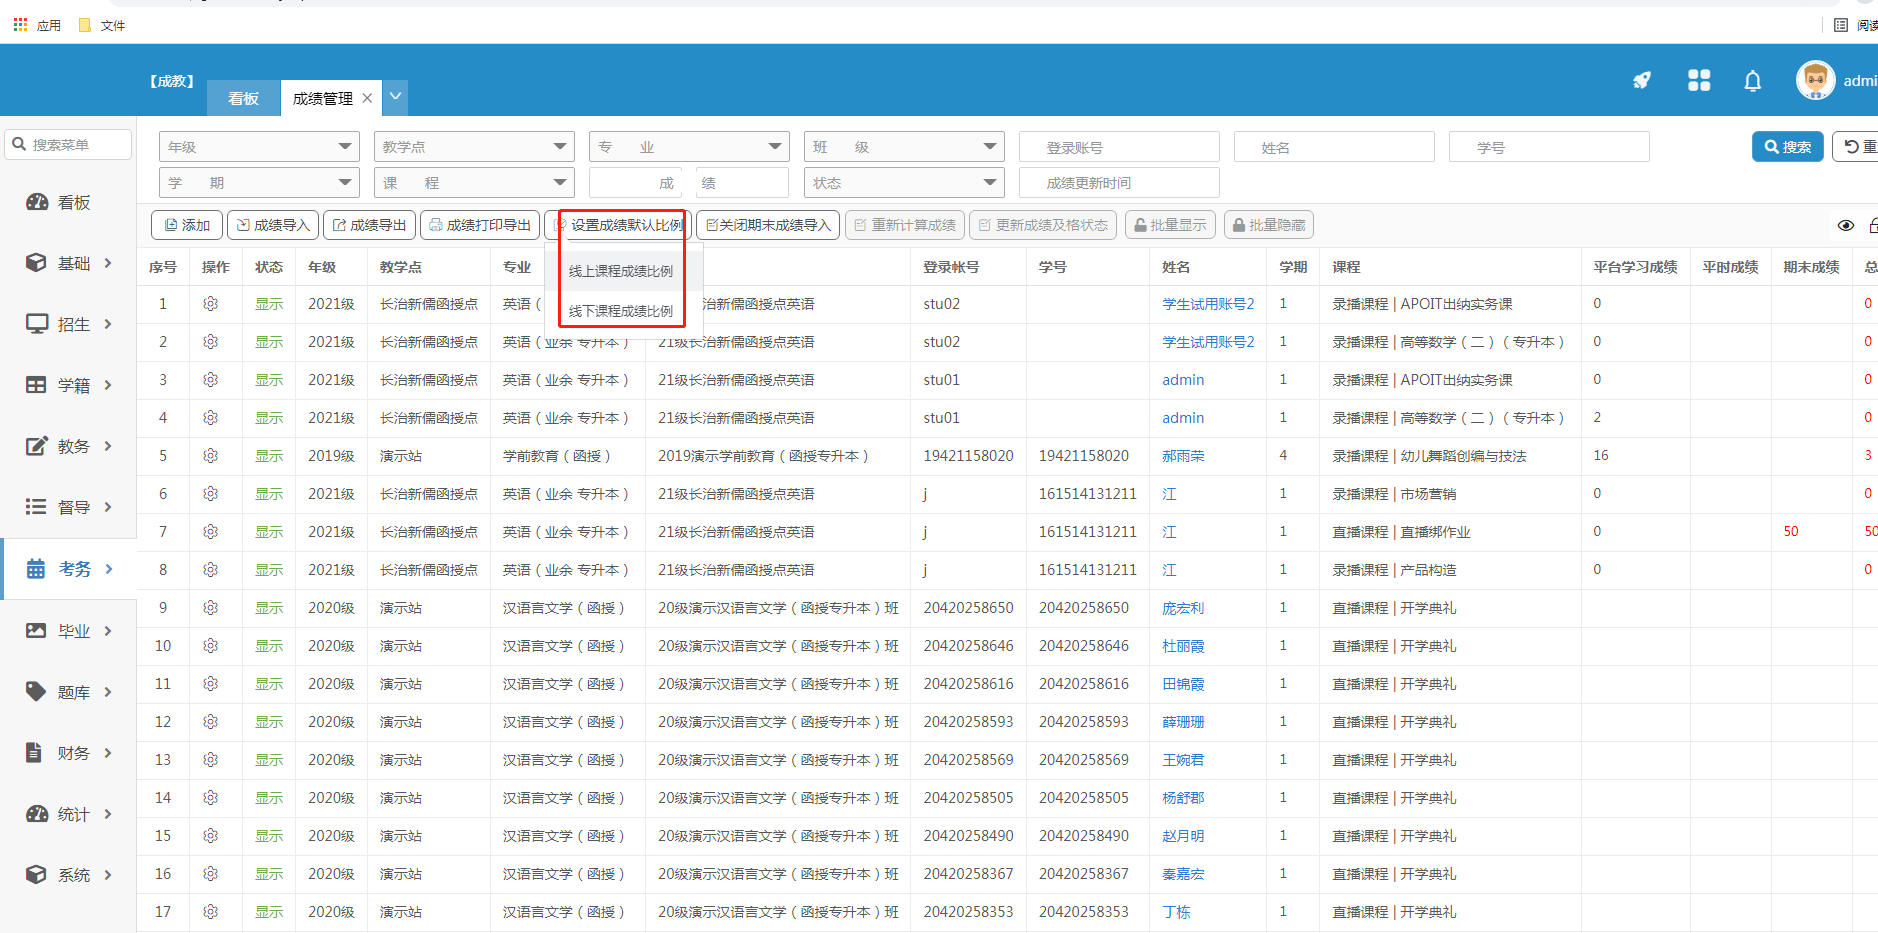This screenshot has height=933, width=1878.
Task: Open the apps grid icon
Action: pos(1699,81)
